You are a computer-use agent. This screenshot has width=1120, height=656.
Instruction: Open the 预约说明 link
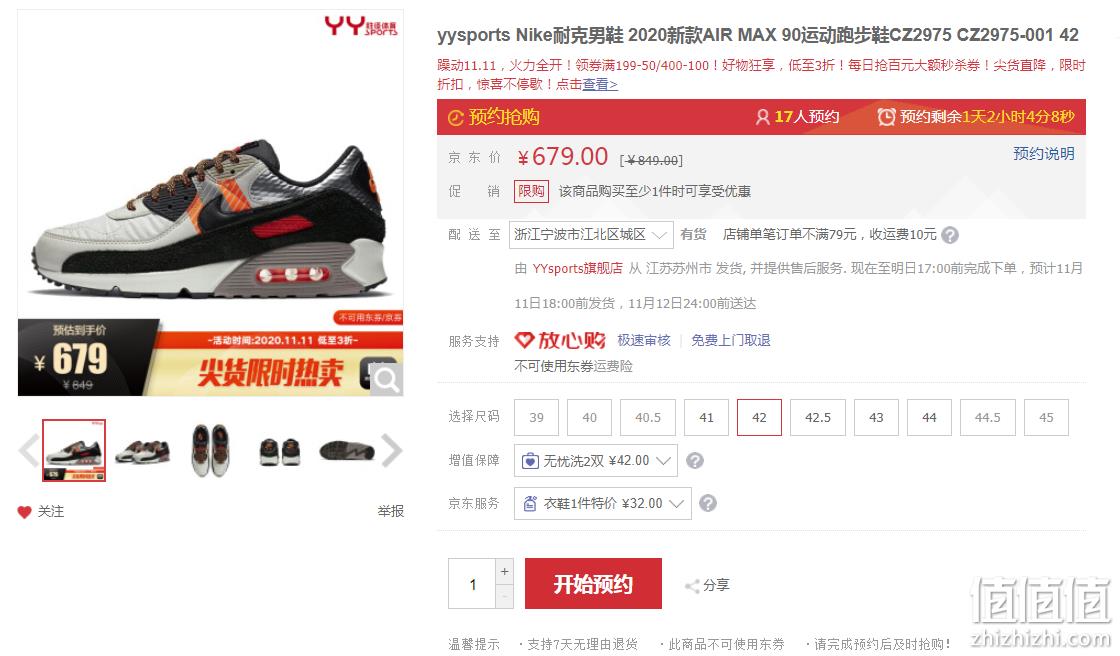1044,154
